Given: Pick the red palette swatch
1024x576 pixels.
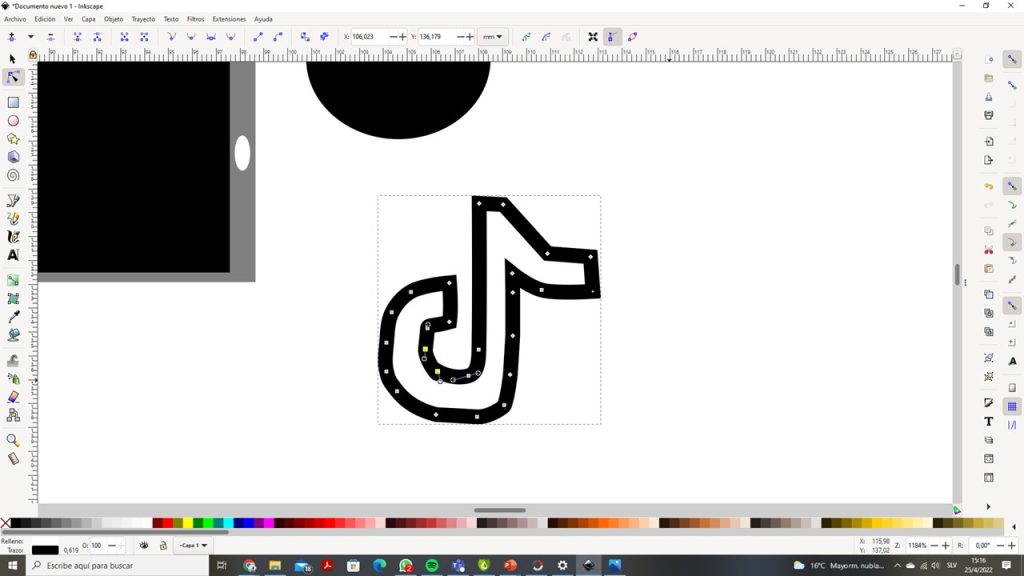Looking at the screenshot, I should (168, 522).
